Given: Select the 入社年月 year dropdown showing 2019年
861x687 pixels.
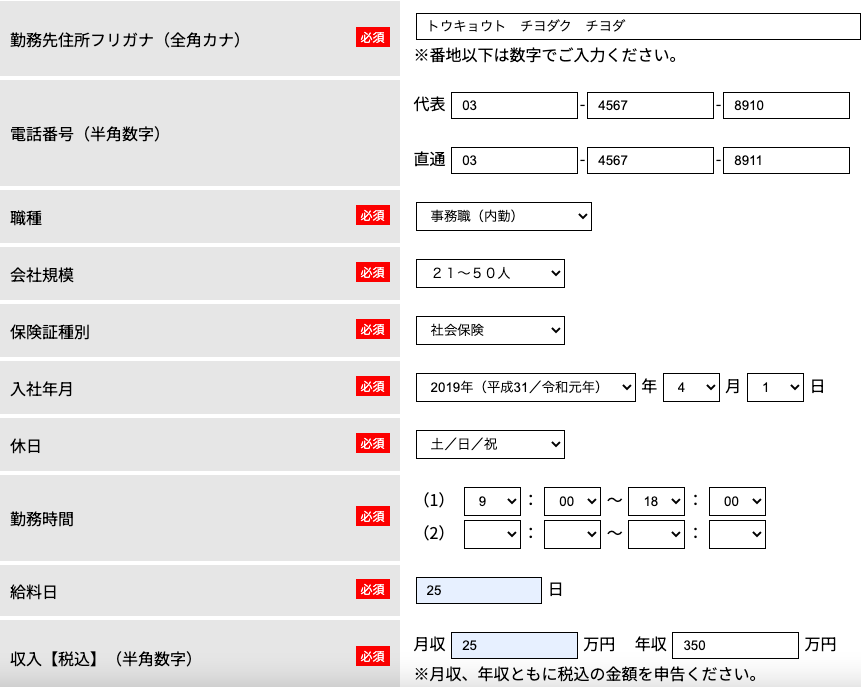Looking at the screenshot, I should tap(525, 387).
